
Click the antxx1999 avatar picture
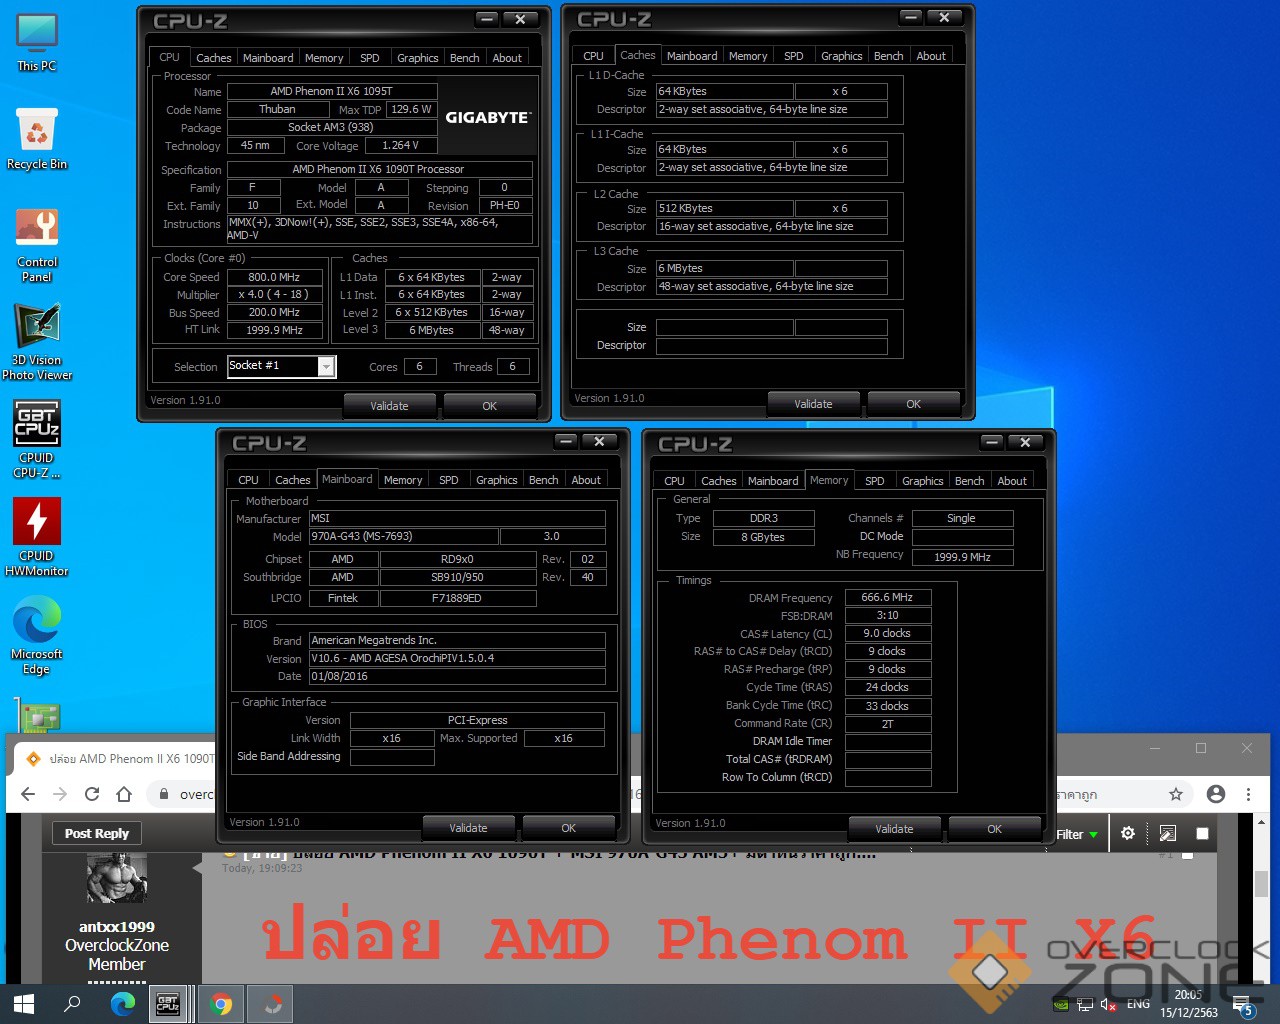[x=117, y=878]
